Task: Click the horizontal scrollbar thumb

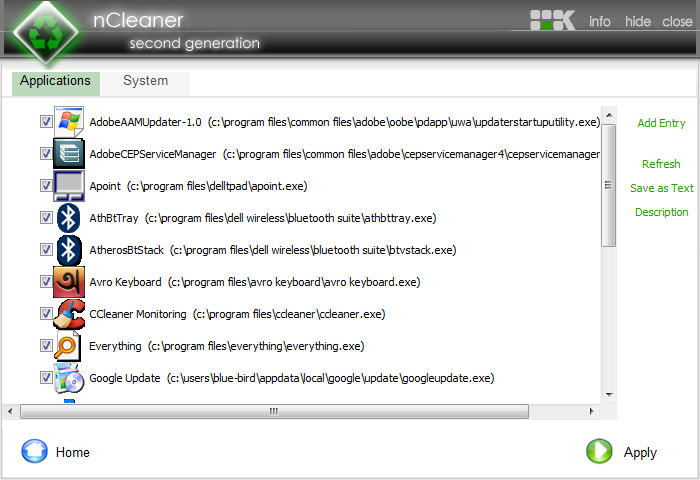Action: (x=274, y=411)
